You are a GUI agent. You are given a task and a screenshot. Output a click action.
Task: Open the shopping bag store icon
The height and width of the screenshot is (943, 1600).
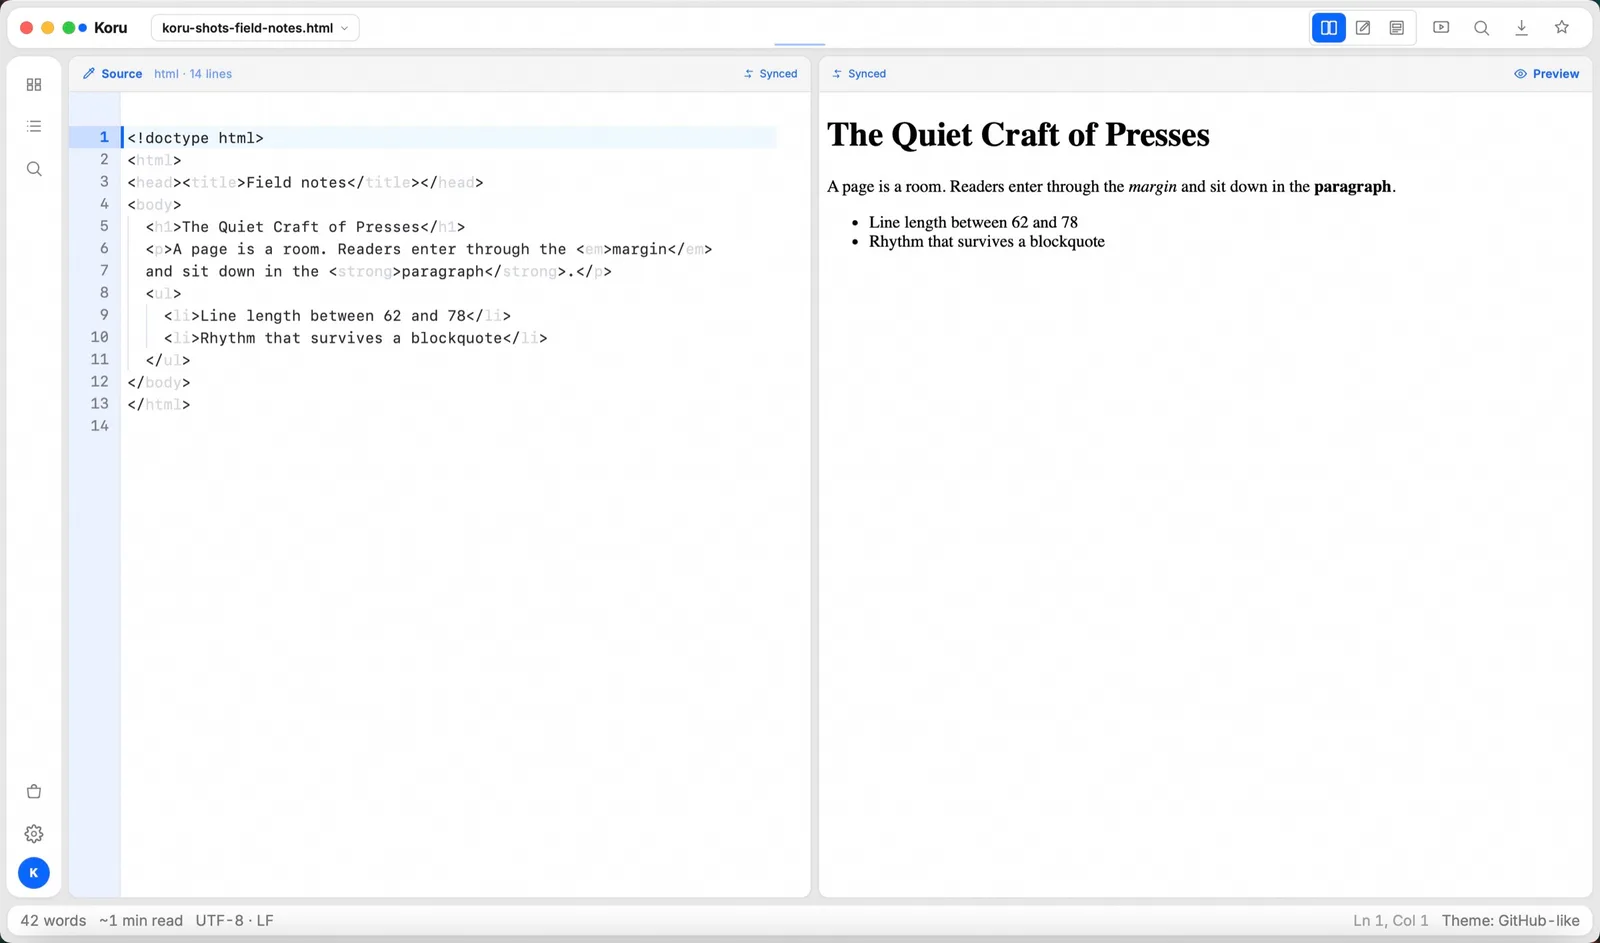pyautogui.click(x=34, y=792)
